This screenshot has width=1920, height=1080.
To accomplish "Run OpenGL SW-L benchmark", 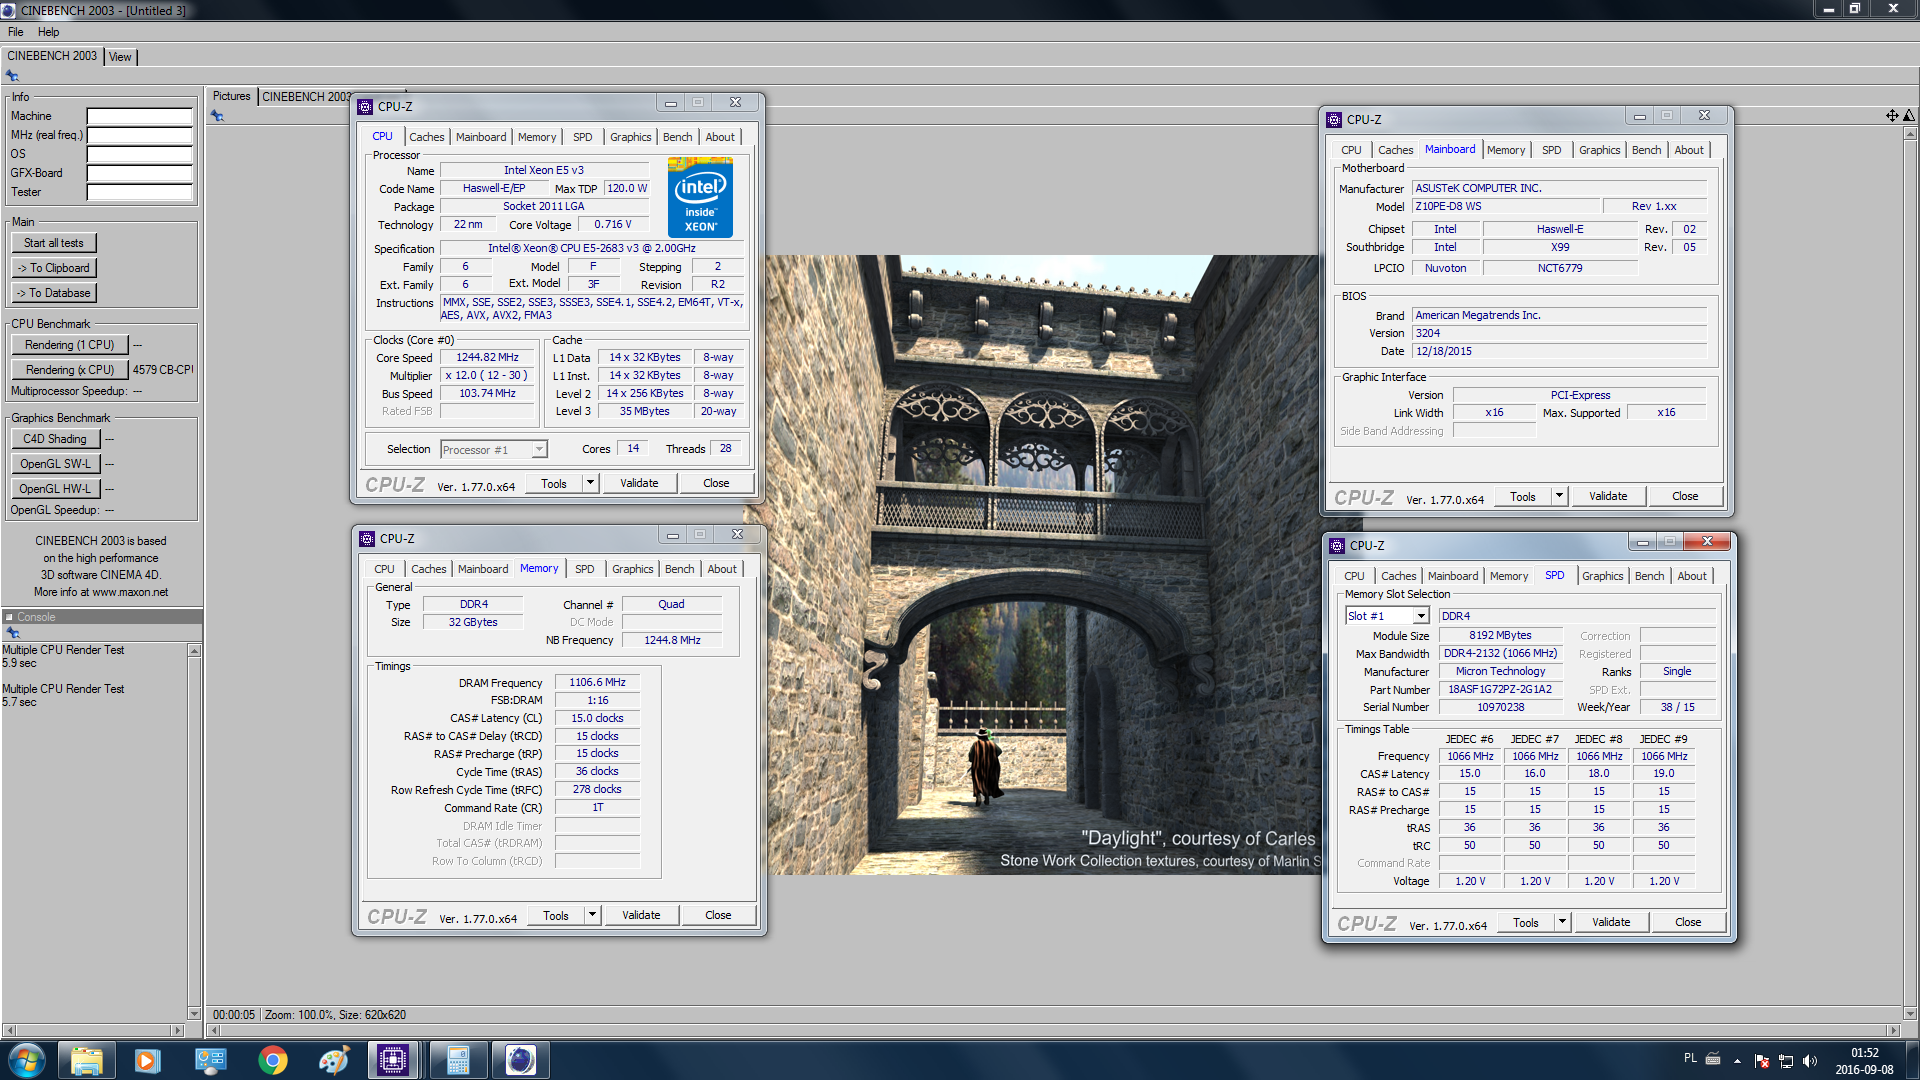I will coord(55,464).
